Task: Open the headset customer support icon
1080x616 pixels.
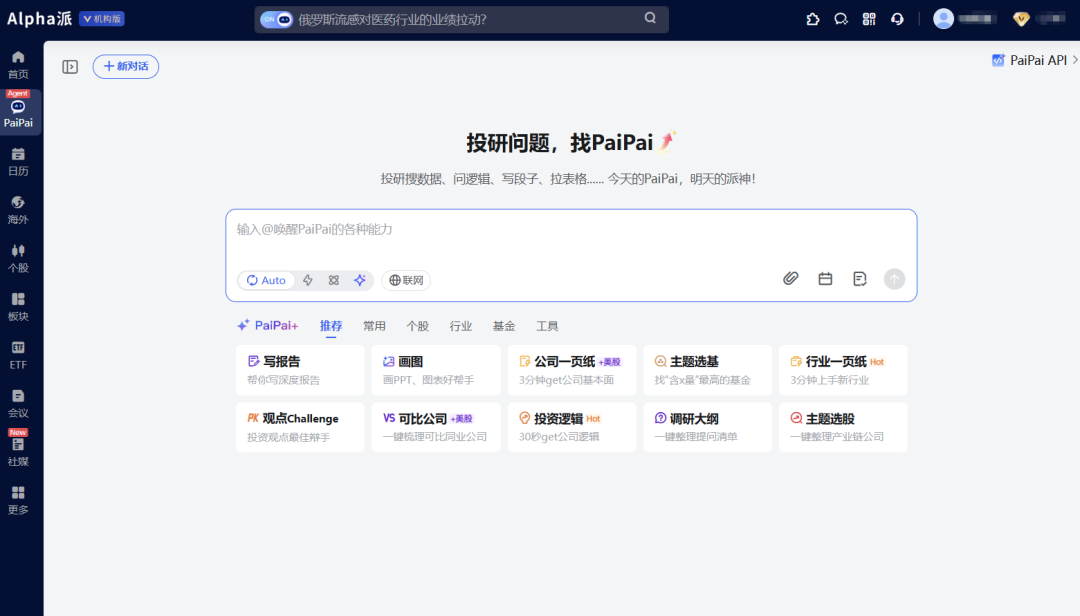Action: pyautogui.click(x=897, y=18)
